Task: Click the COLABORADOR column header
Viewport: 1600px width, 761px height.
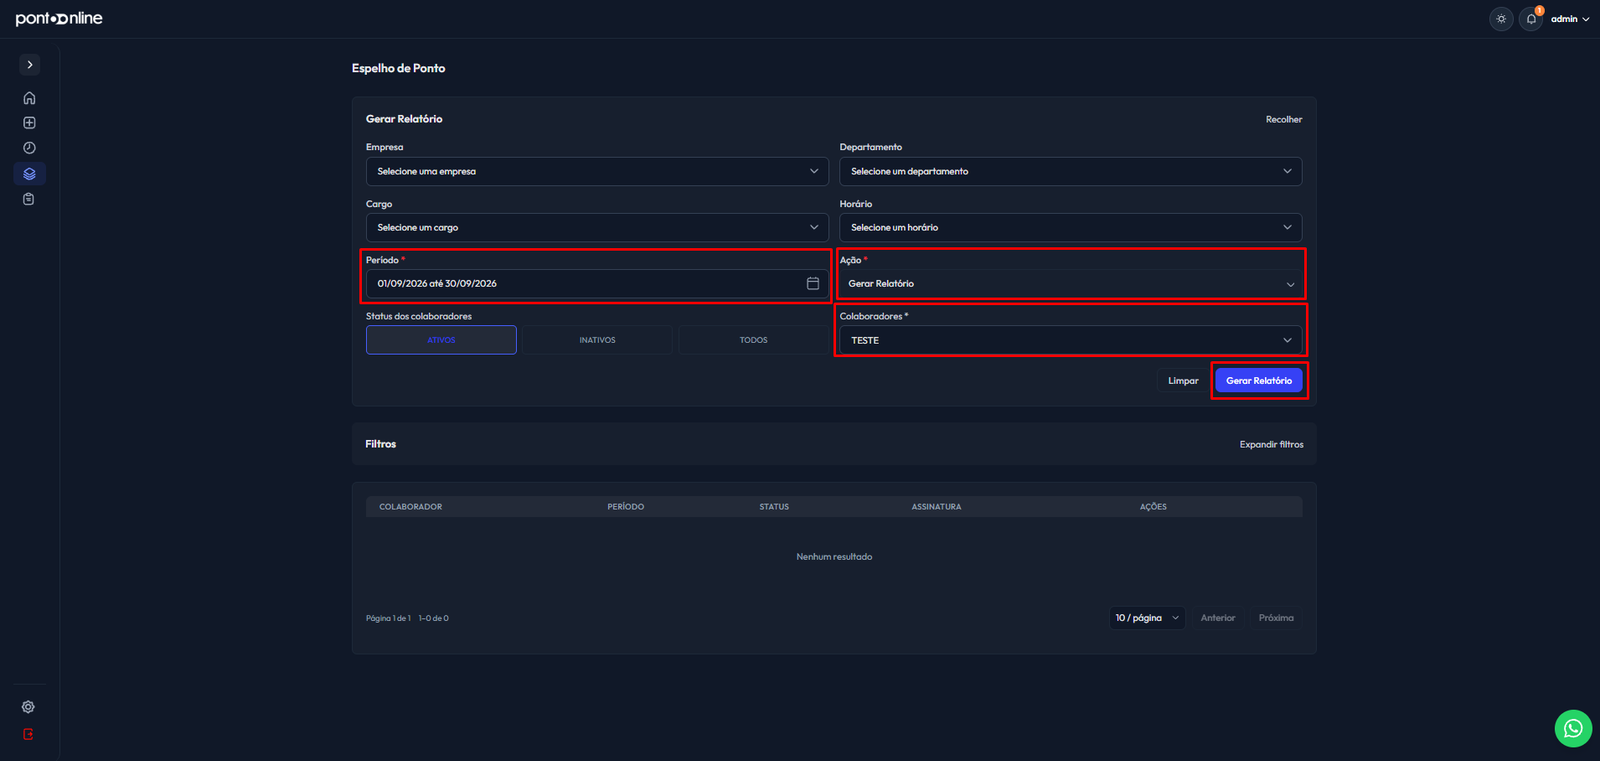Action: coord(410,507)
